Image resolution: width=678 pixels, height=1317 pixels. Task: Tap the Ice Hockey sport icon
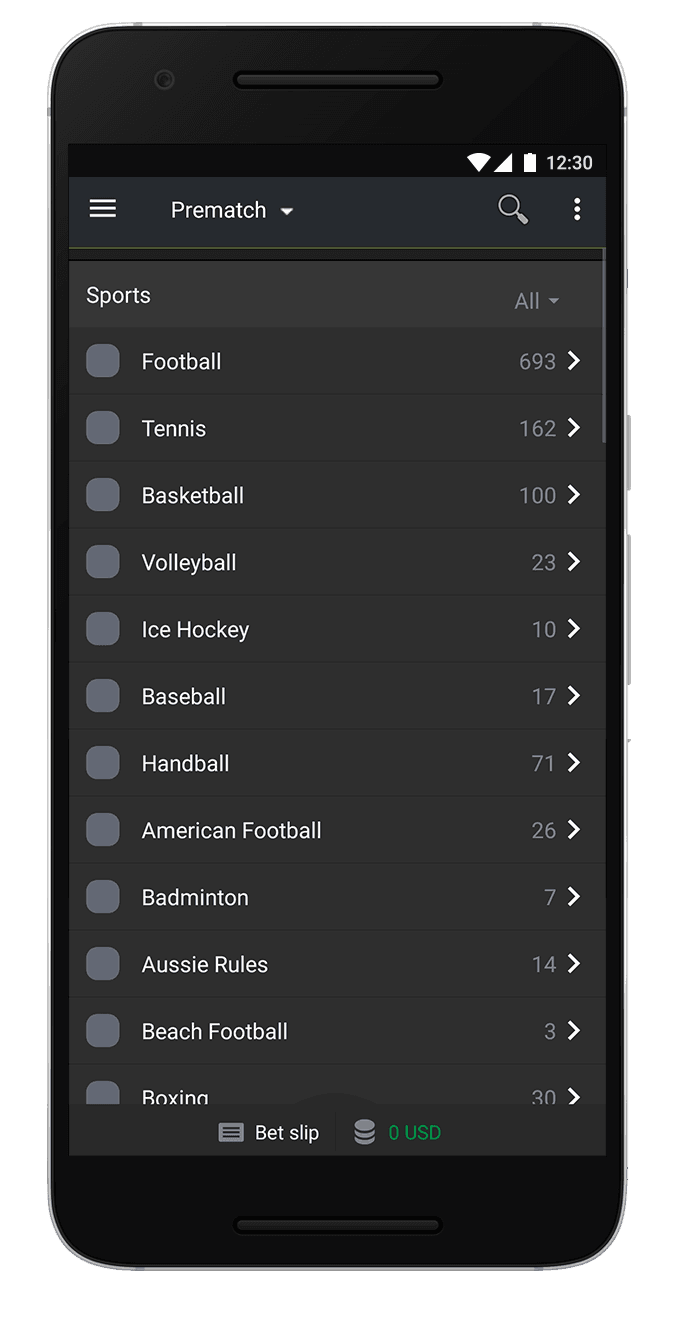click(103, 629)
